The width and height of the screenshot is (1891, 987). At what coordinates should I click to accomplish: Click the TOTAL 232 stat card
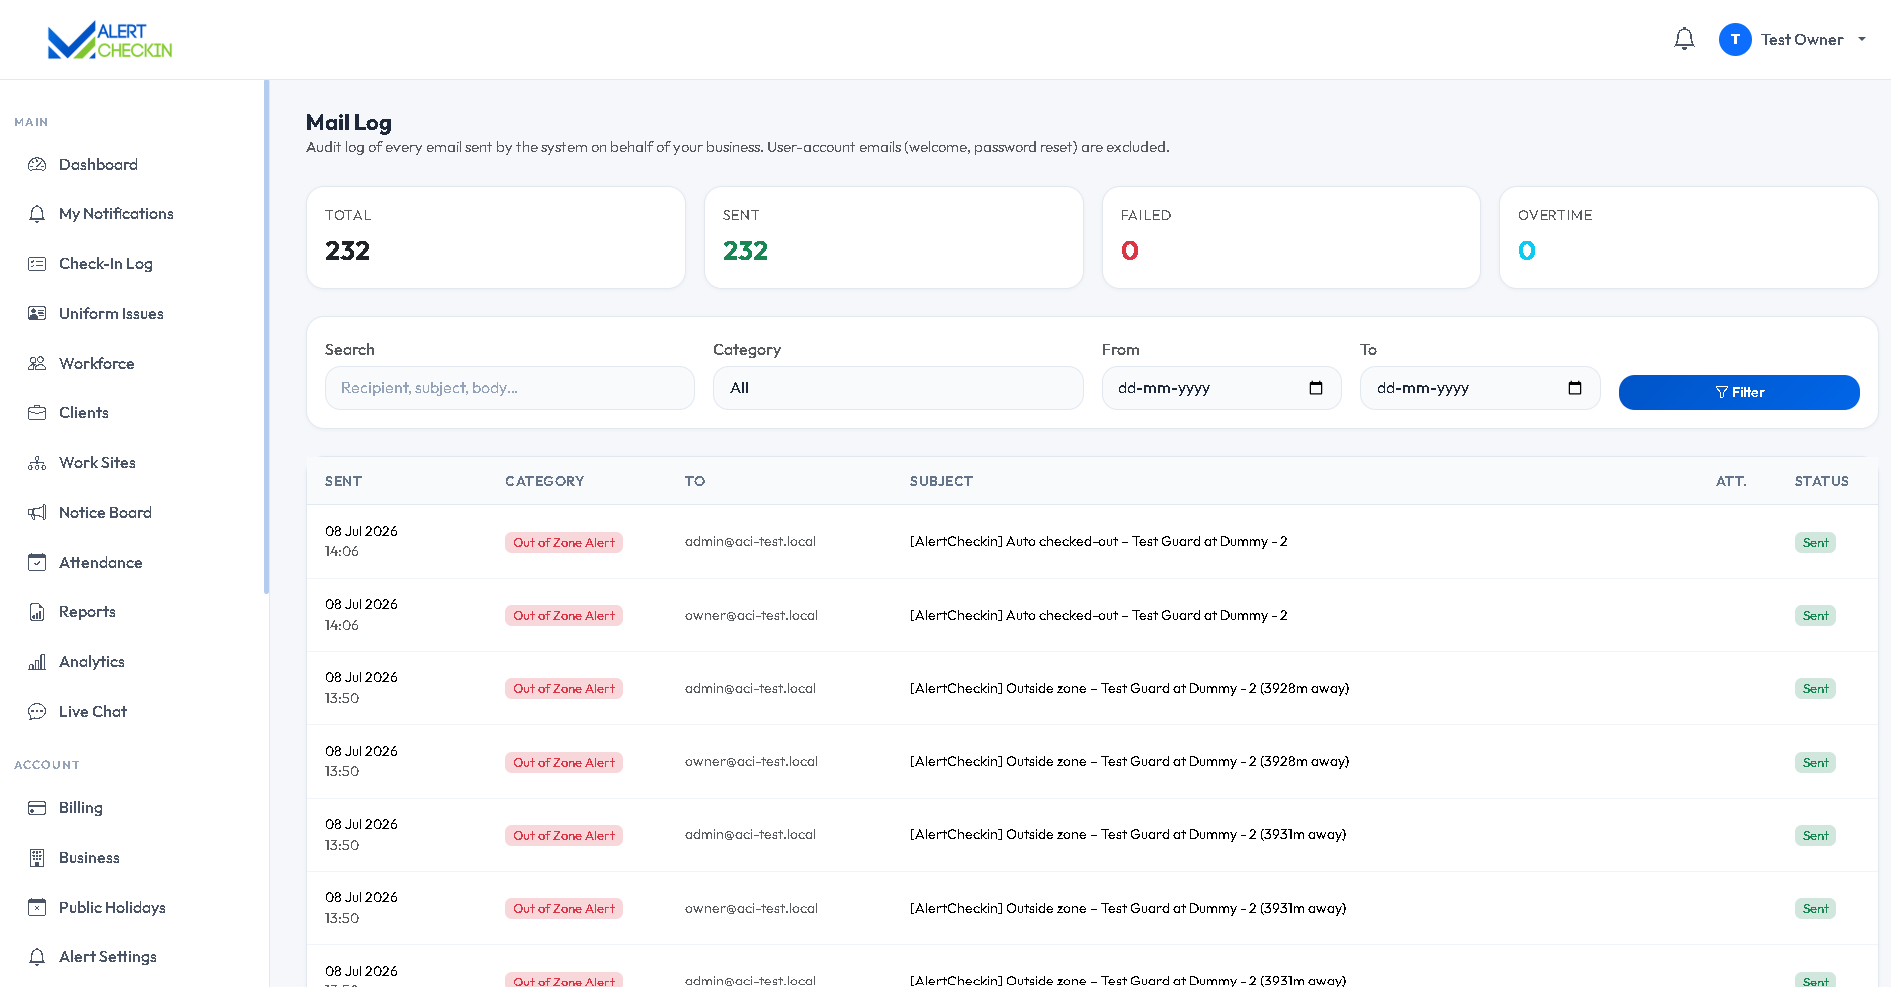pyautogui.click(x=496, y=238)
